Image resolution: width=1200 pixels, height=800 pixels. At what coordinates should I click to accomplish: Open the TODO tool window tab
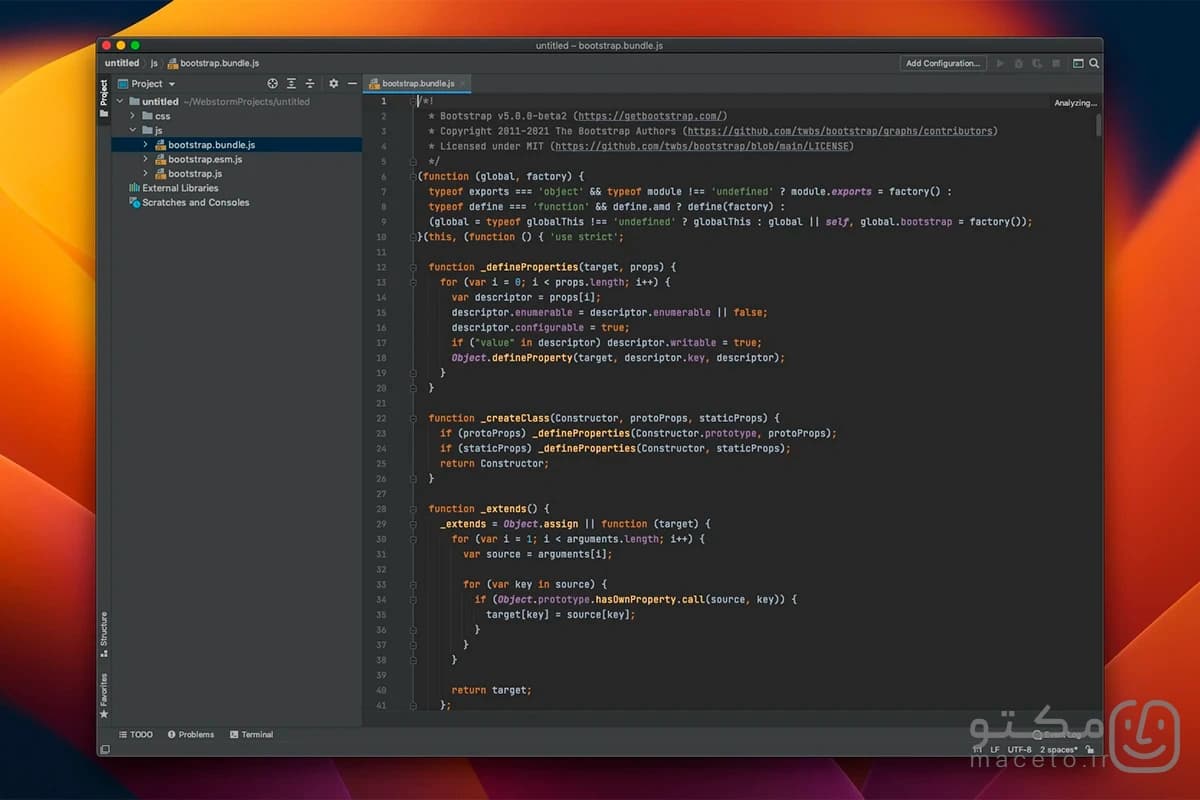[136, 734]
